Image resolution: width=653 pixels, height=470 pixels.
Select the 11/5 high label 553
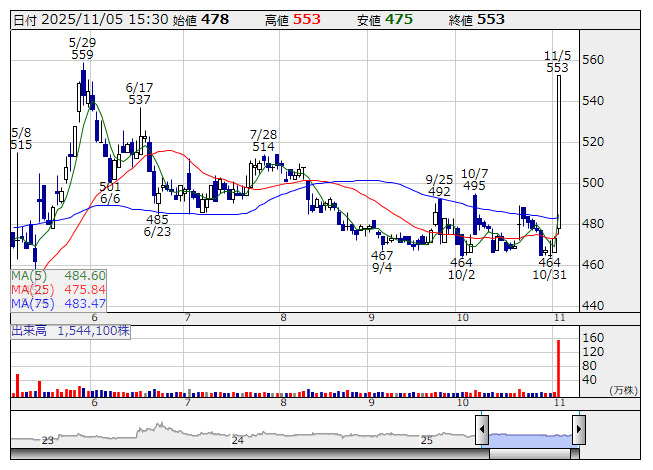(557, 67)
